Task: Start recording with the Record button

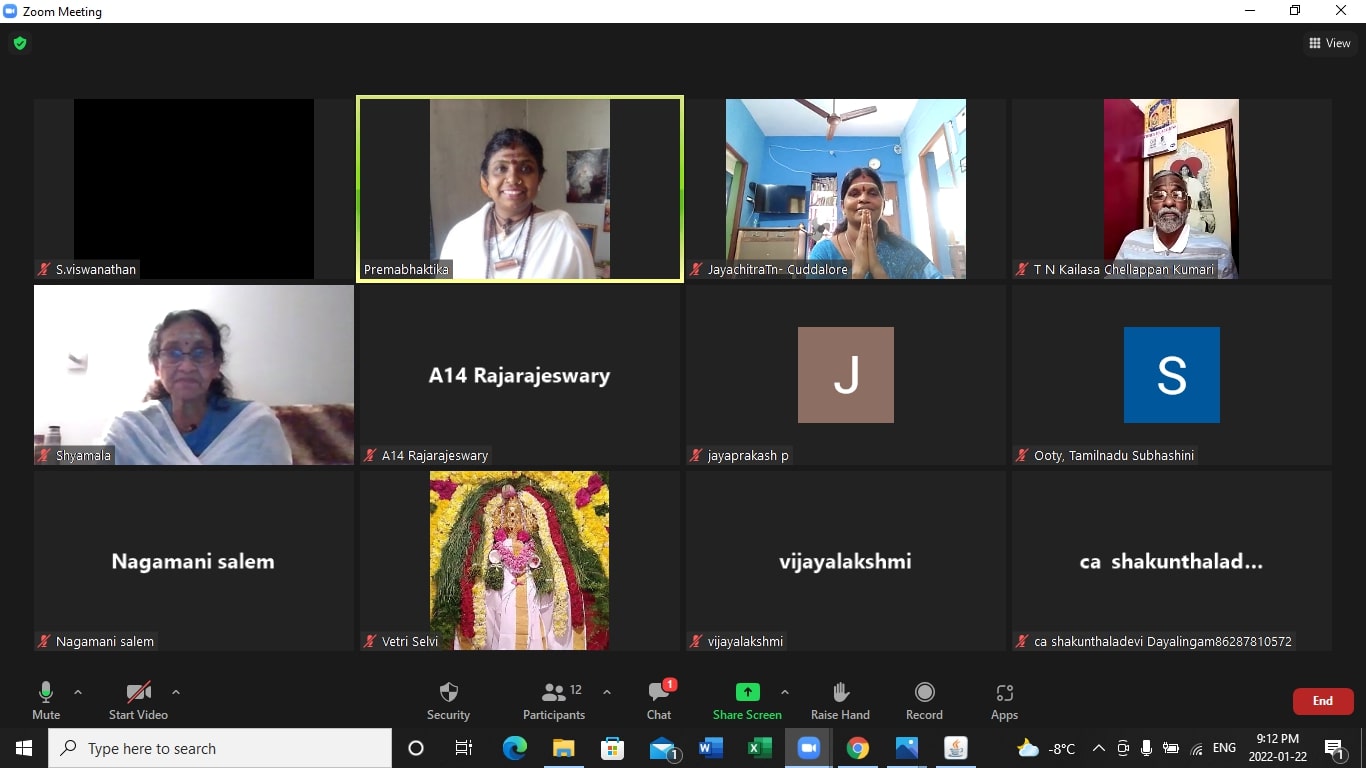Action: click(924, 700)
